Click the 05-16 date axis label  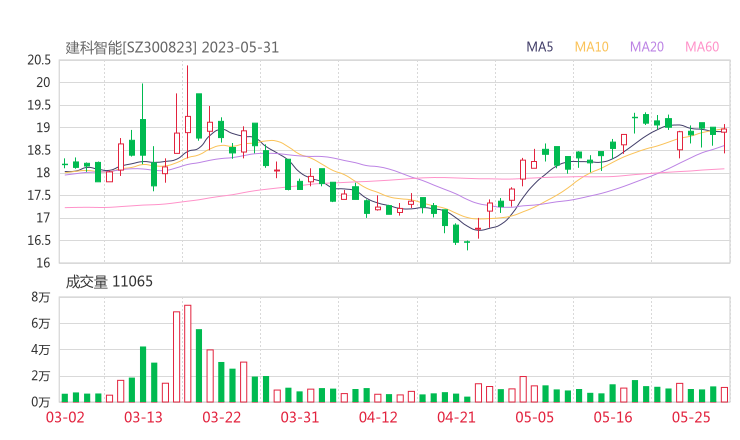pyautogui.click(x=613, y=417)
